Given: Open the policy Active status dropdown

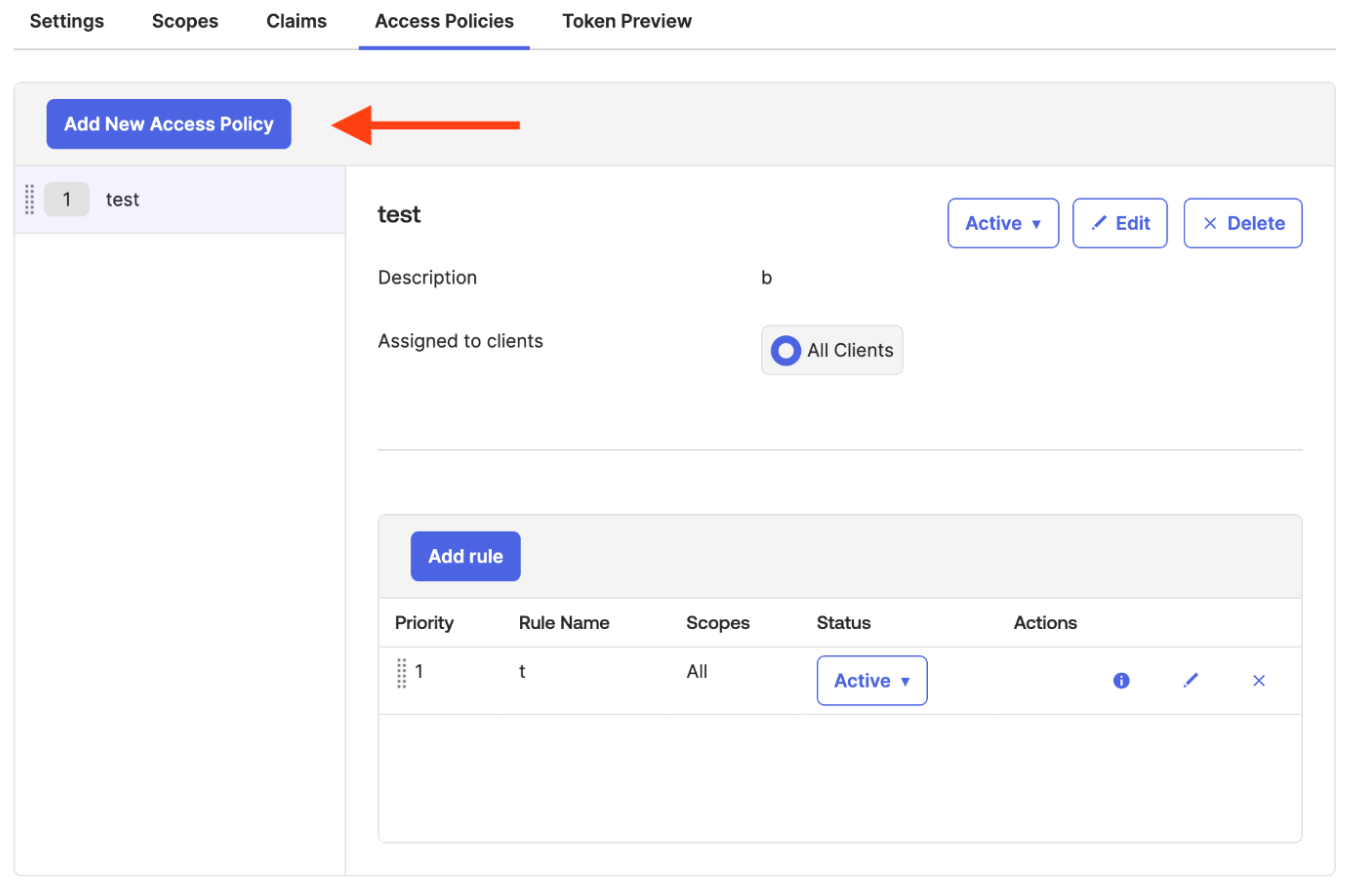Looking at the screenshot, I should pos(1002,223).
